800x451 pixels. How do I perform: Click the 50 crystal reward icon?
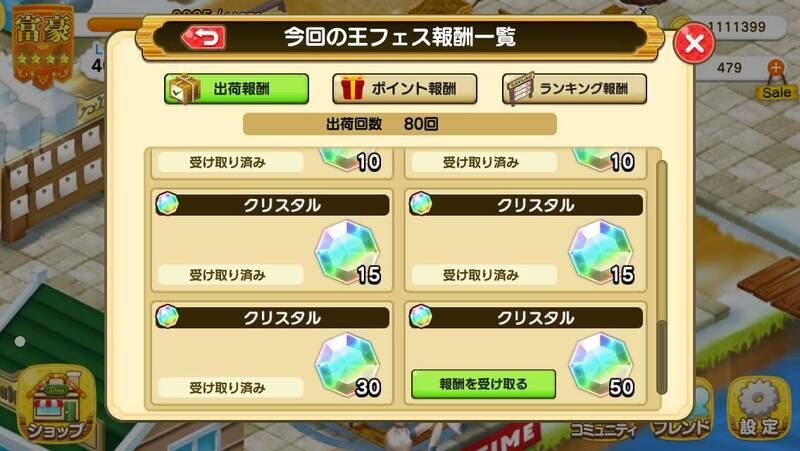click(x=601, y=365)
